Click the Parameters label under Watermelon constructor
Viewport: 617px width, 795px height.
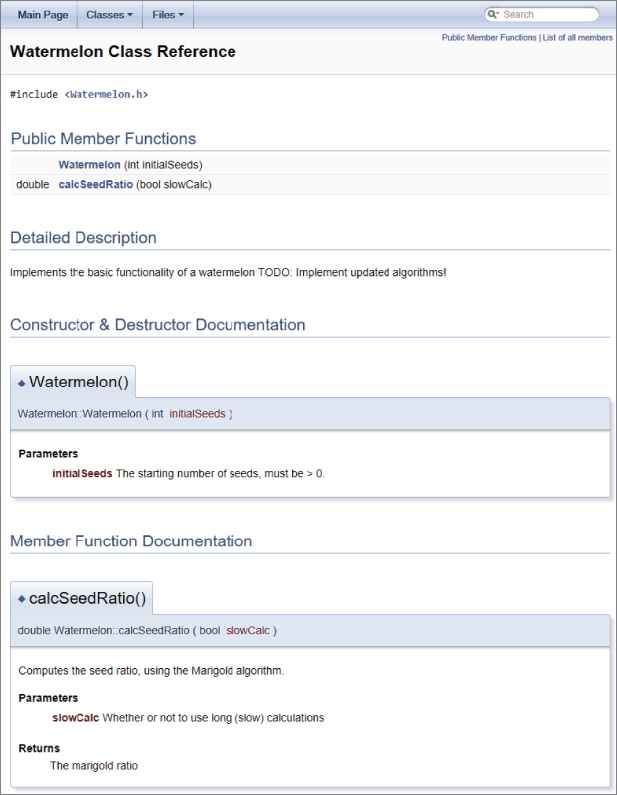pos(48,454)
